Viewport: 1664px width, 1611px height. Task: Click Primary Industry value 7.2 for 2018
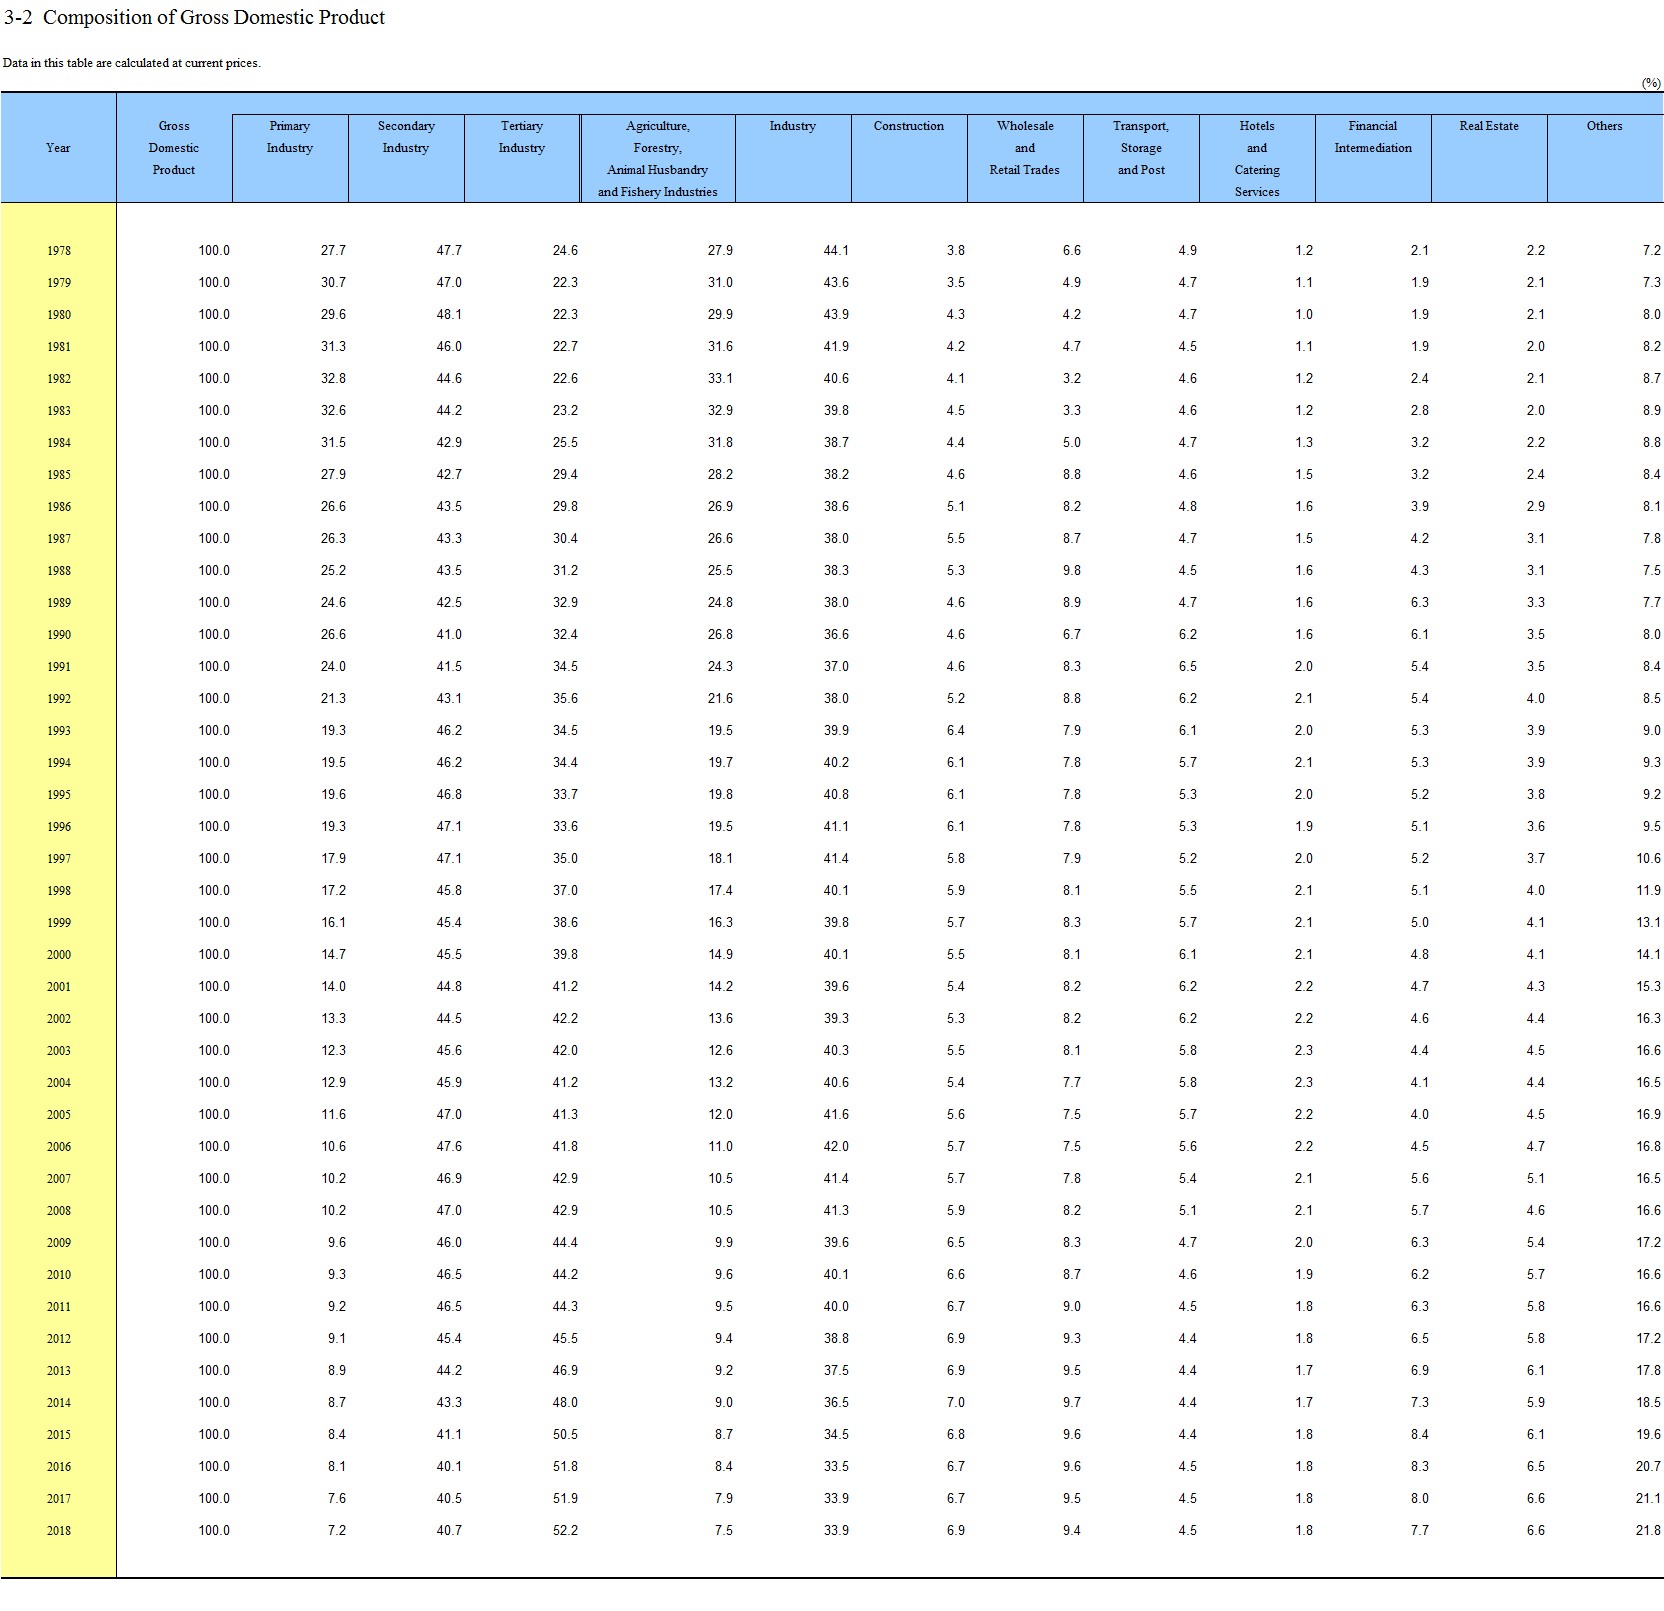point(337,1531)
